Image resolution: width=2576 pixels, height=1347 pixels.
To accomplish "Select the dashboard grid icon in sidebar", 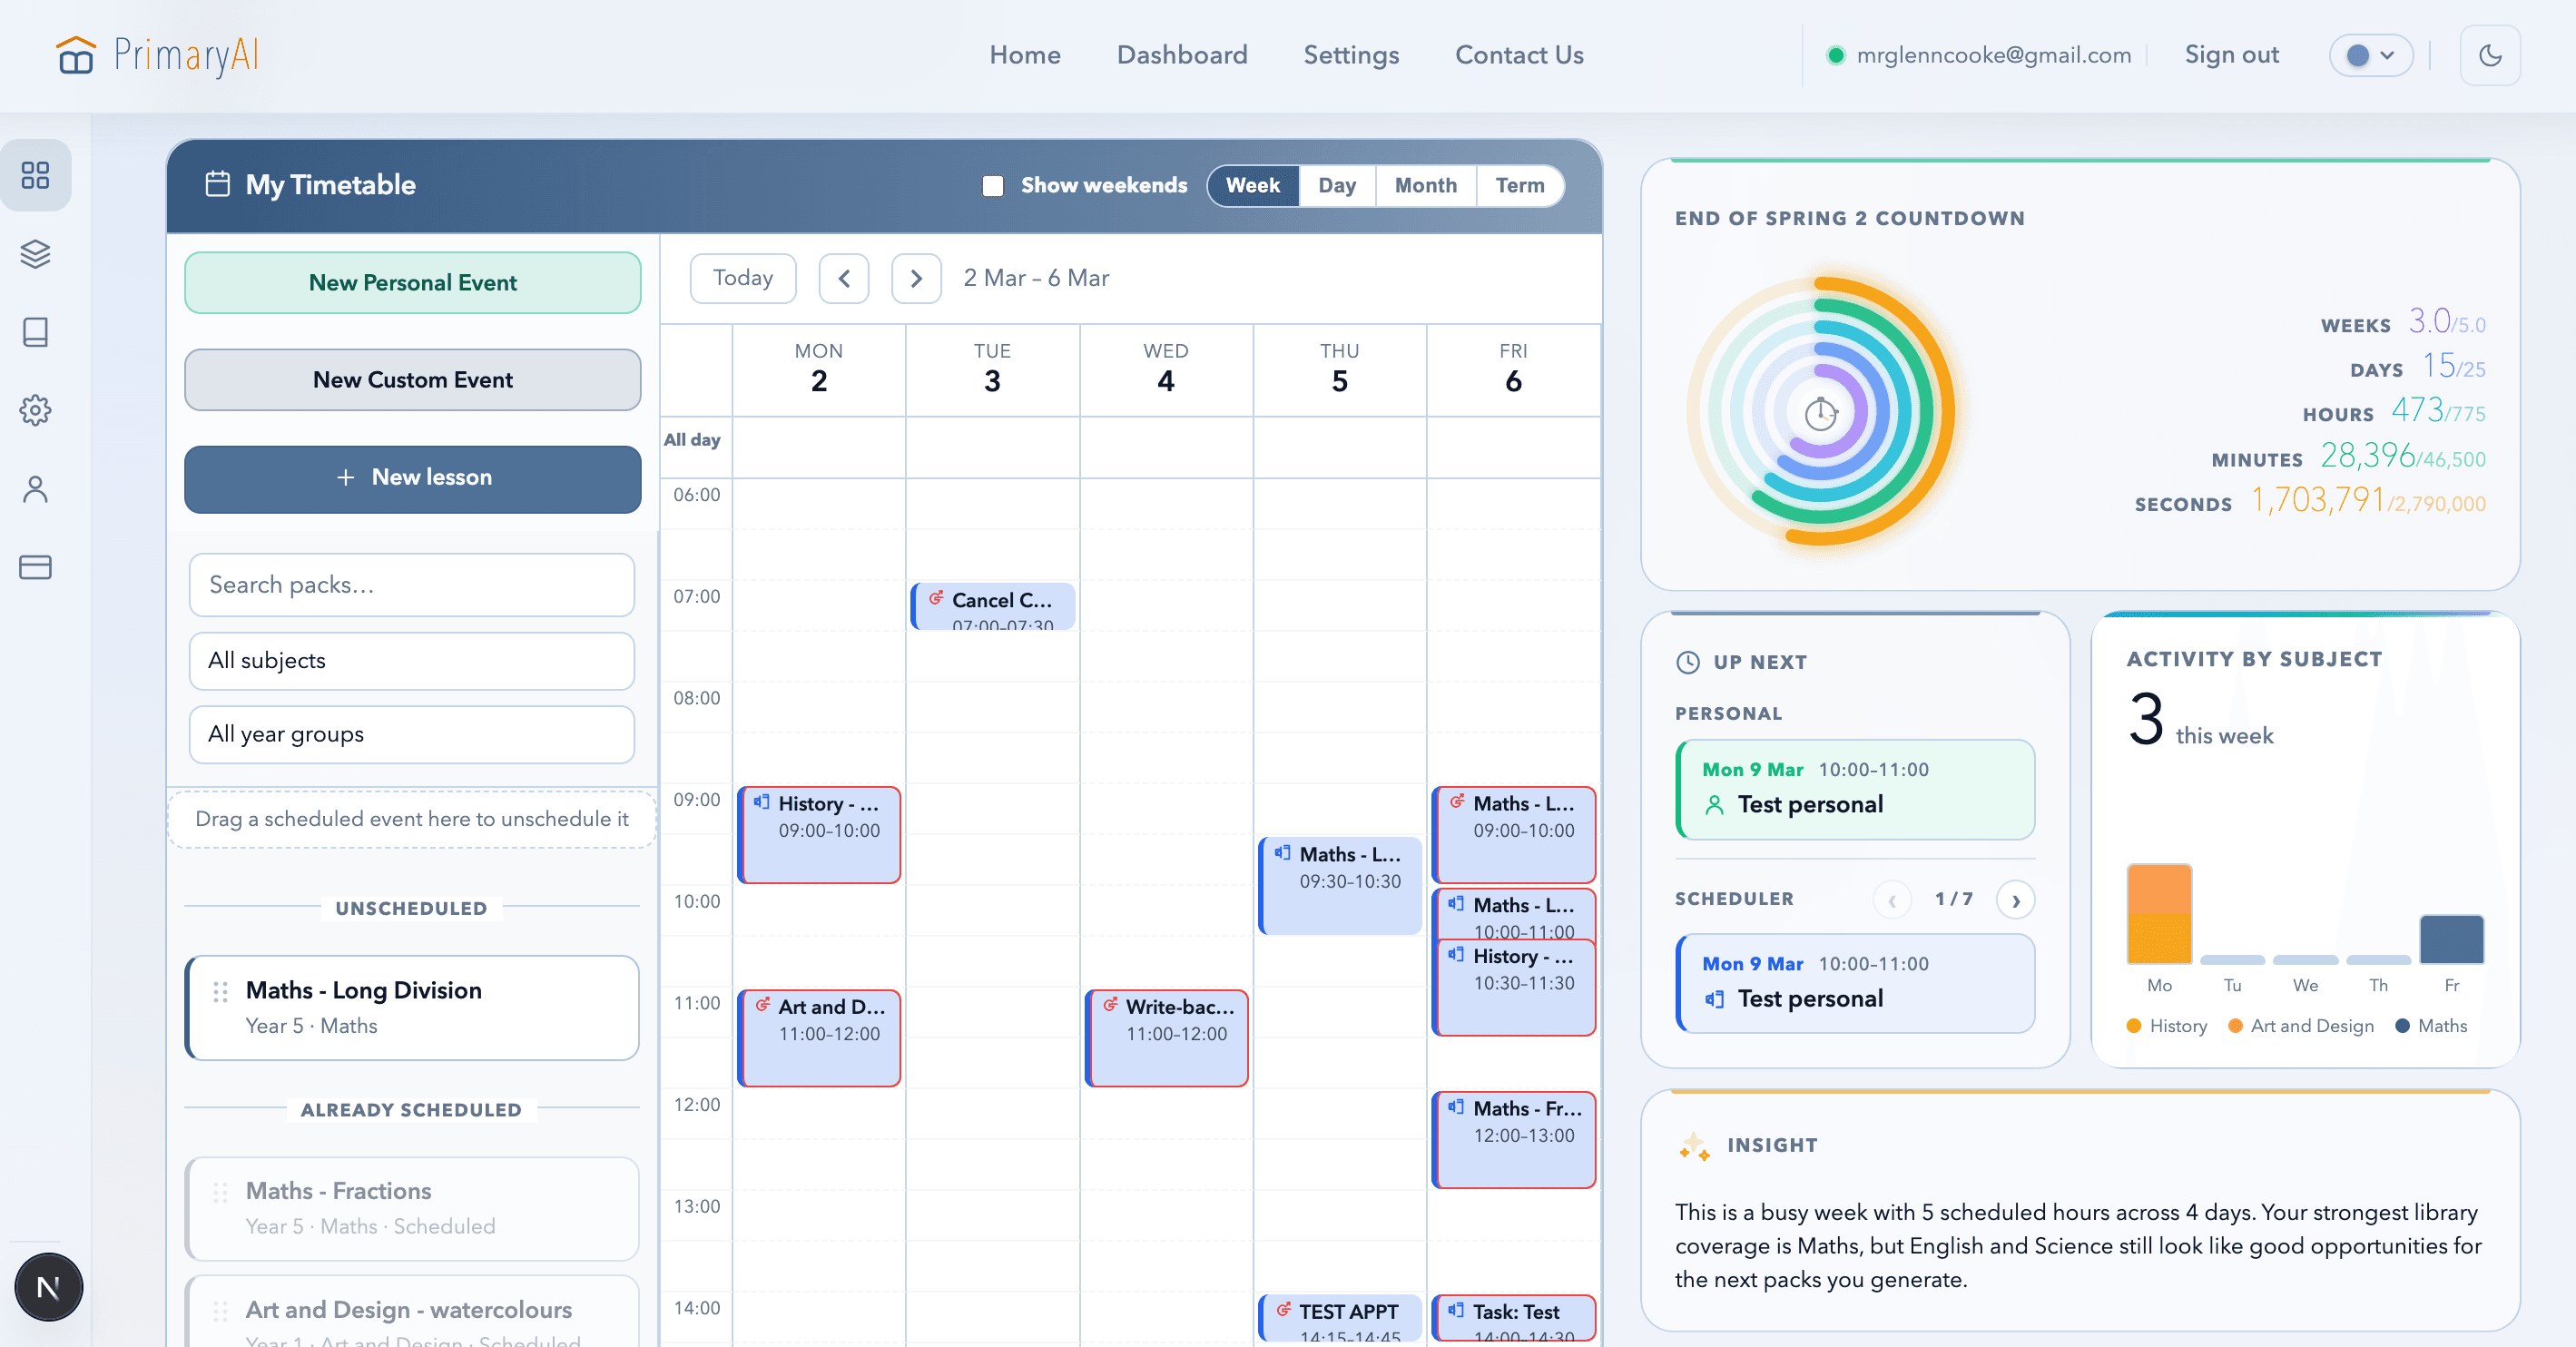I will [36, 174].
